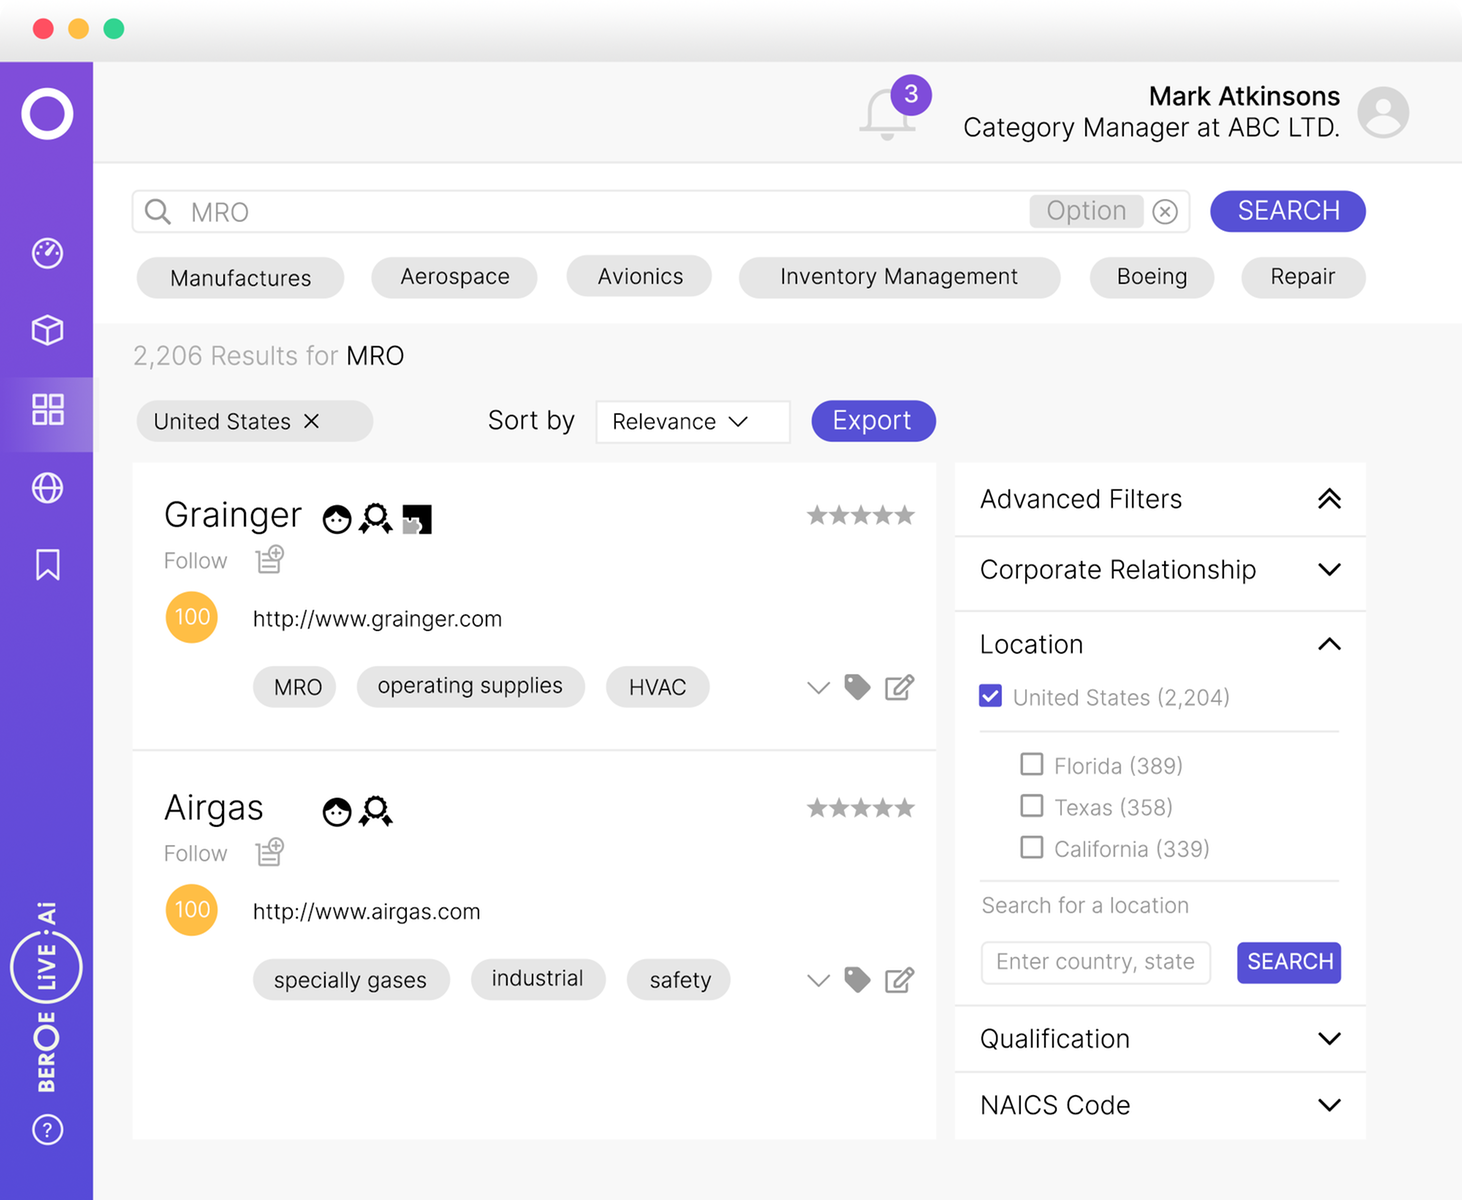
Task: Select the Aerospace suggestion chip
Action: tap(454, 277)
